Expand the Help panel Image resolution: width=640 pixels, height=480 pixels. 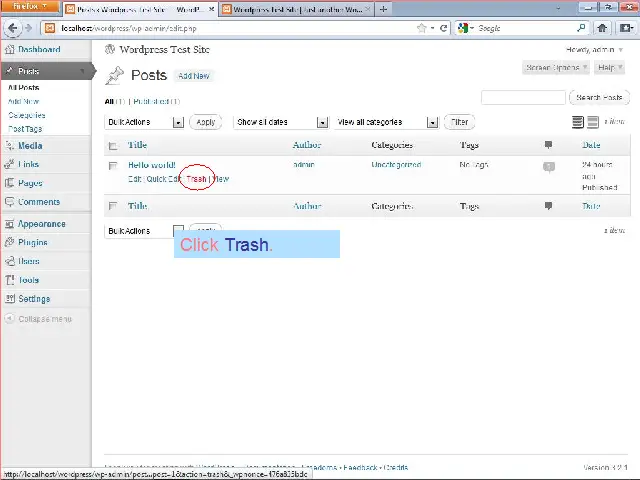pos(609,67)
